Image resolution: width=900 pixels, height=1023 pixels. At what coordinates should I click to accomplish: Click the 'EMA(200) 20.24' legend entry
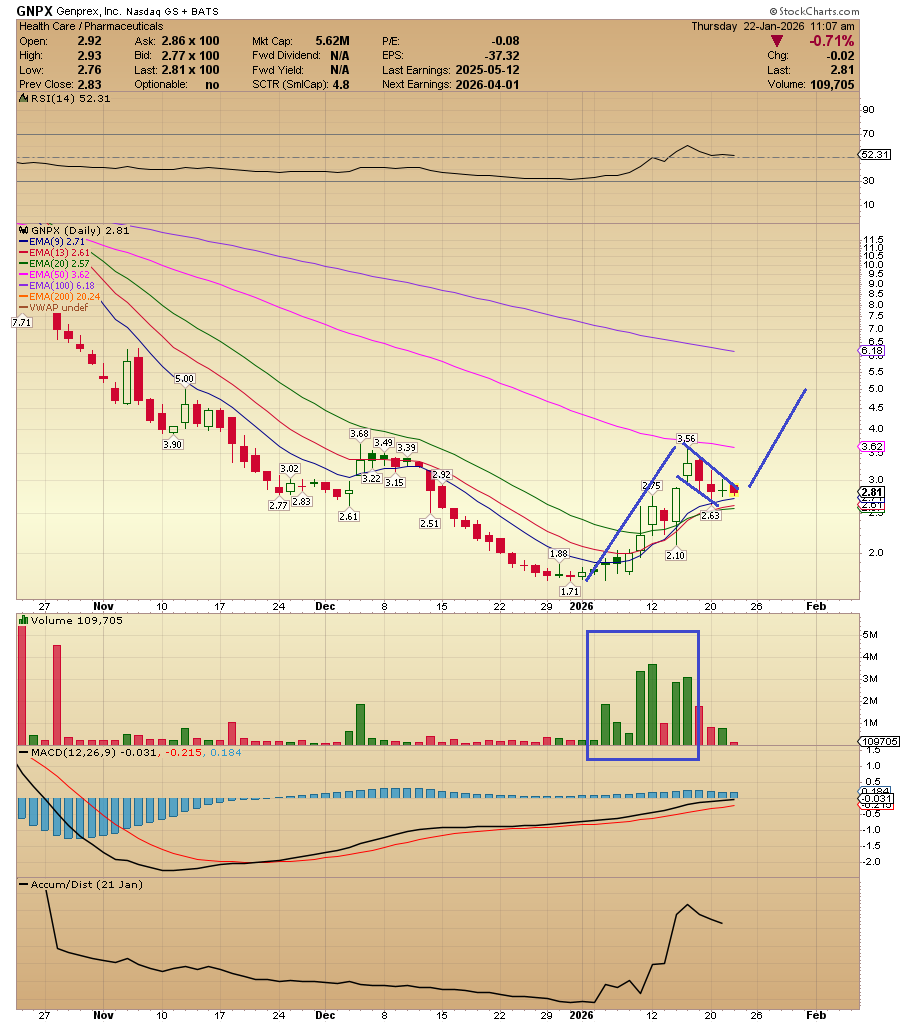pyautogui.click(x=65, y=297)
